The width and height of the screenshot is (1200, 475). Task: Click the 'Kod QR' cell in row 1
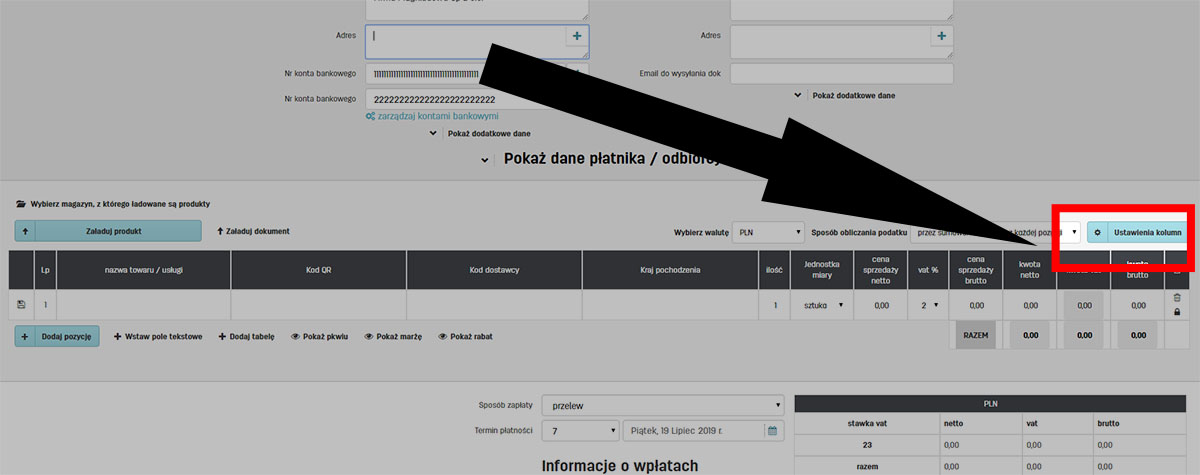319,305
